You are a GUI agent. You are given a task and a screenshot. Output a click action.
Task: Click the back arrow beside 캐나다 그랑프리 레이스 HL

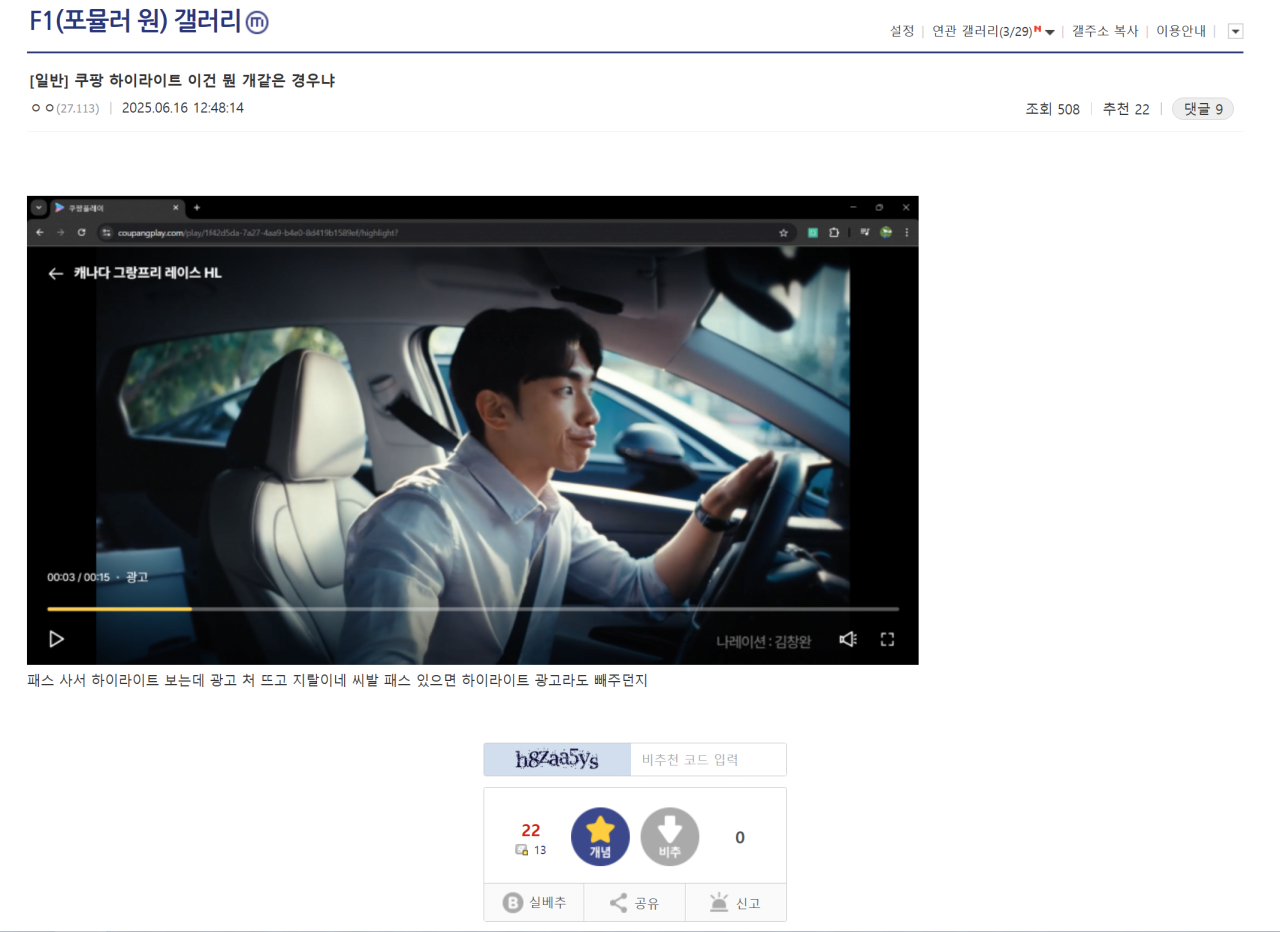click(x=56, y=273)
